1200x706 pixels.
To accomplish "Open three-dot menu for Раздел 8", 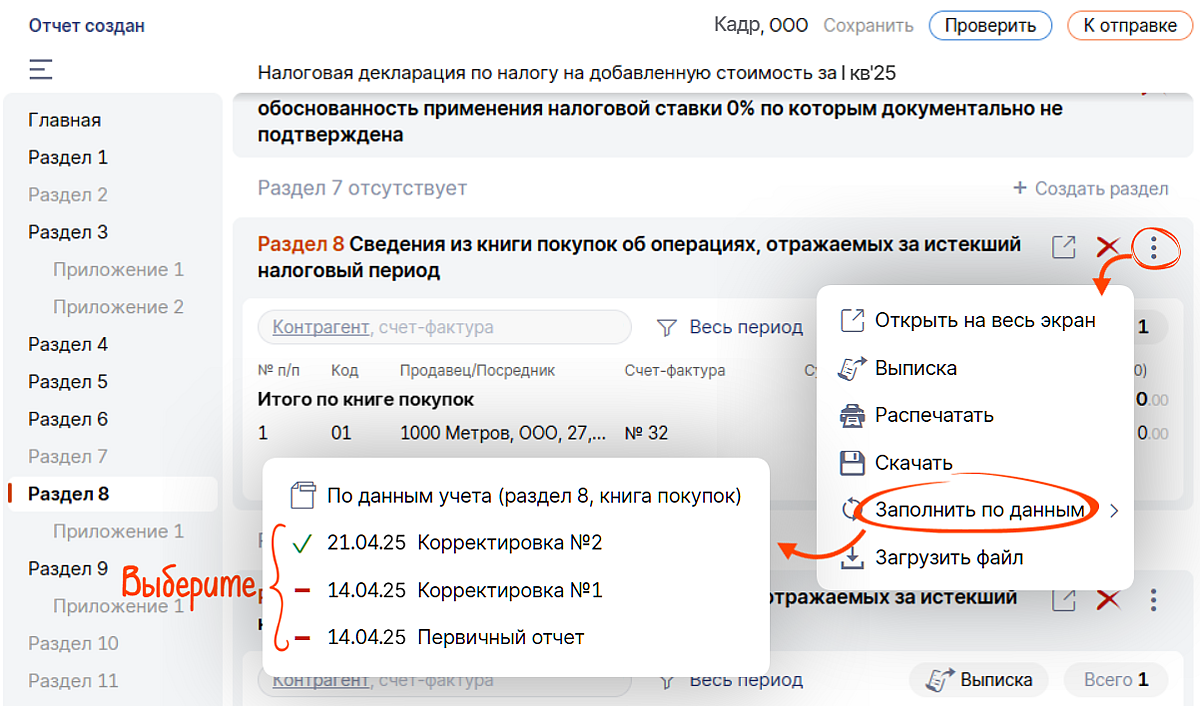I will [x=1153, y=247].
